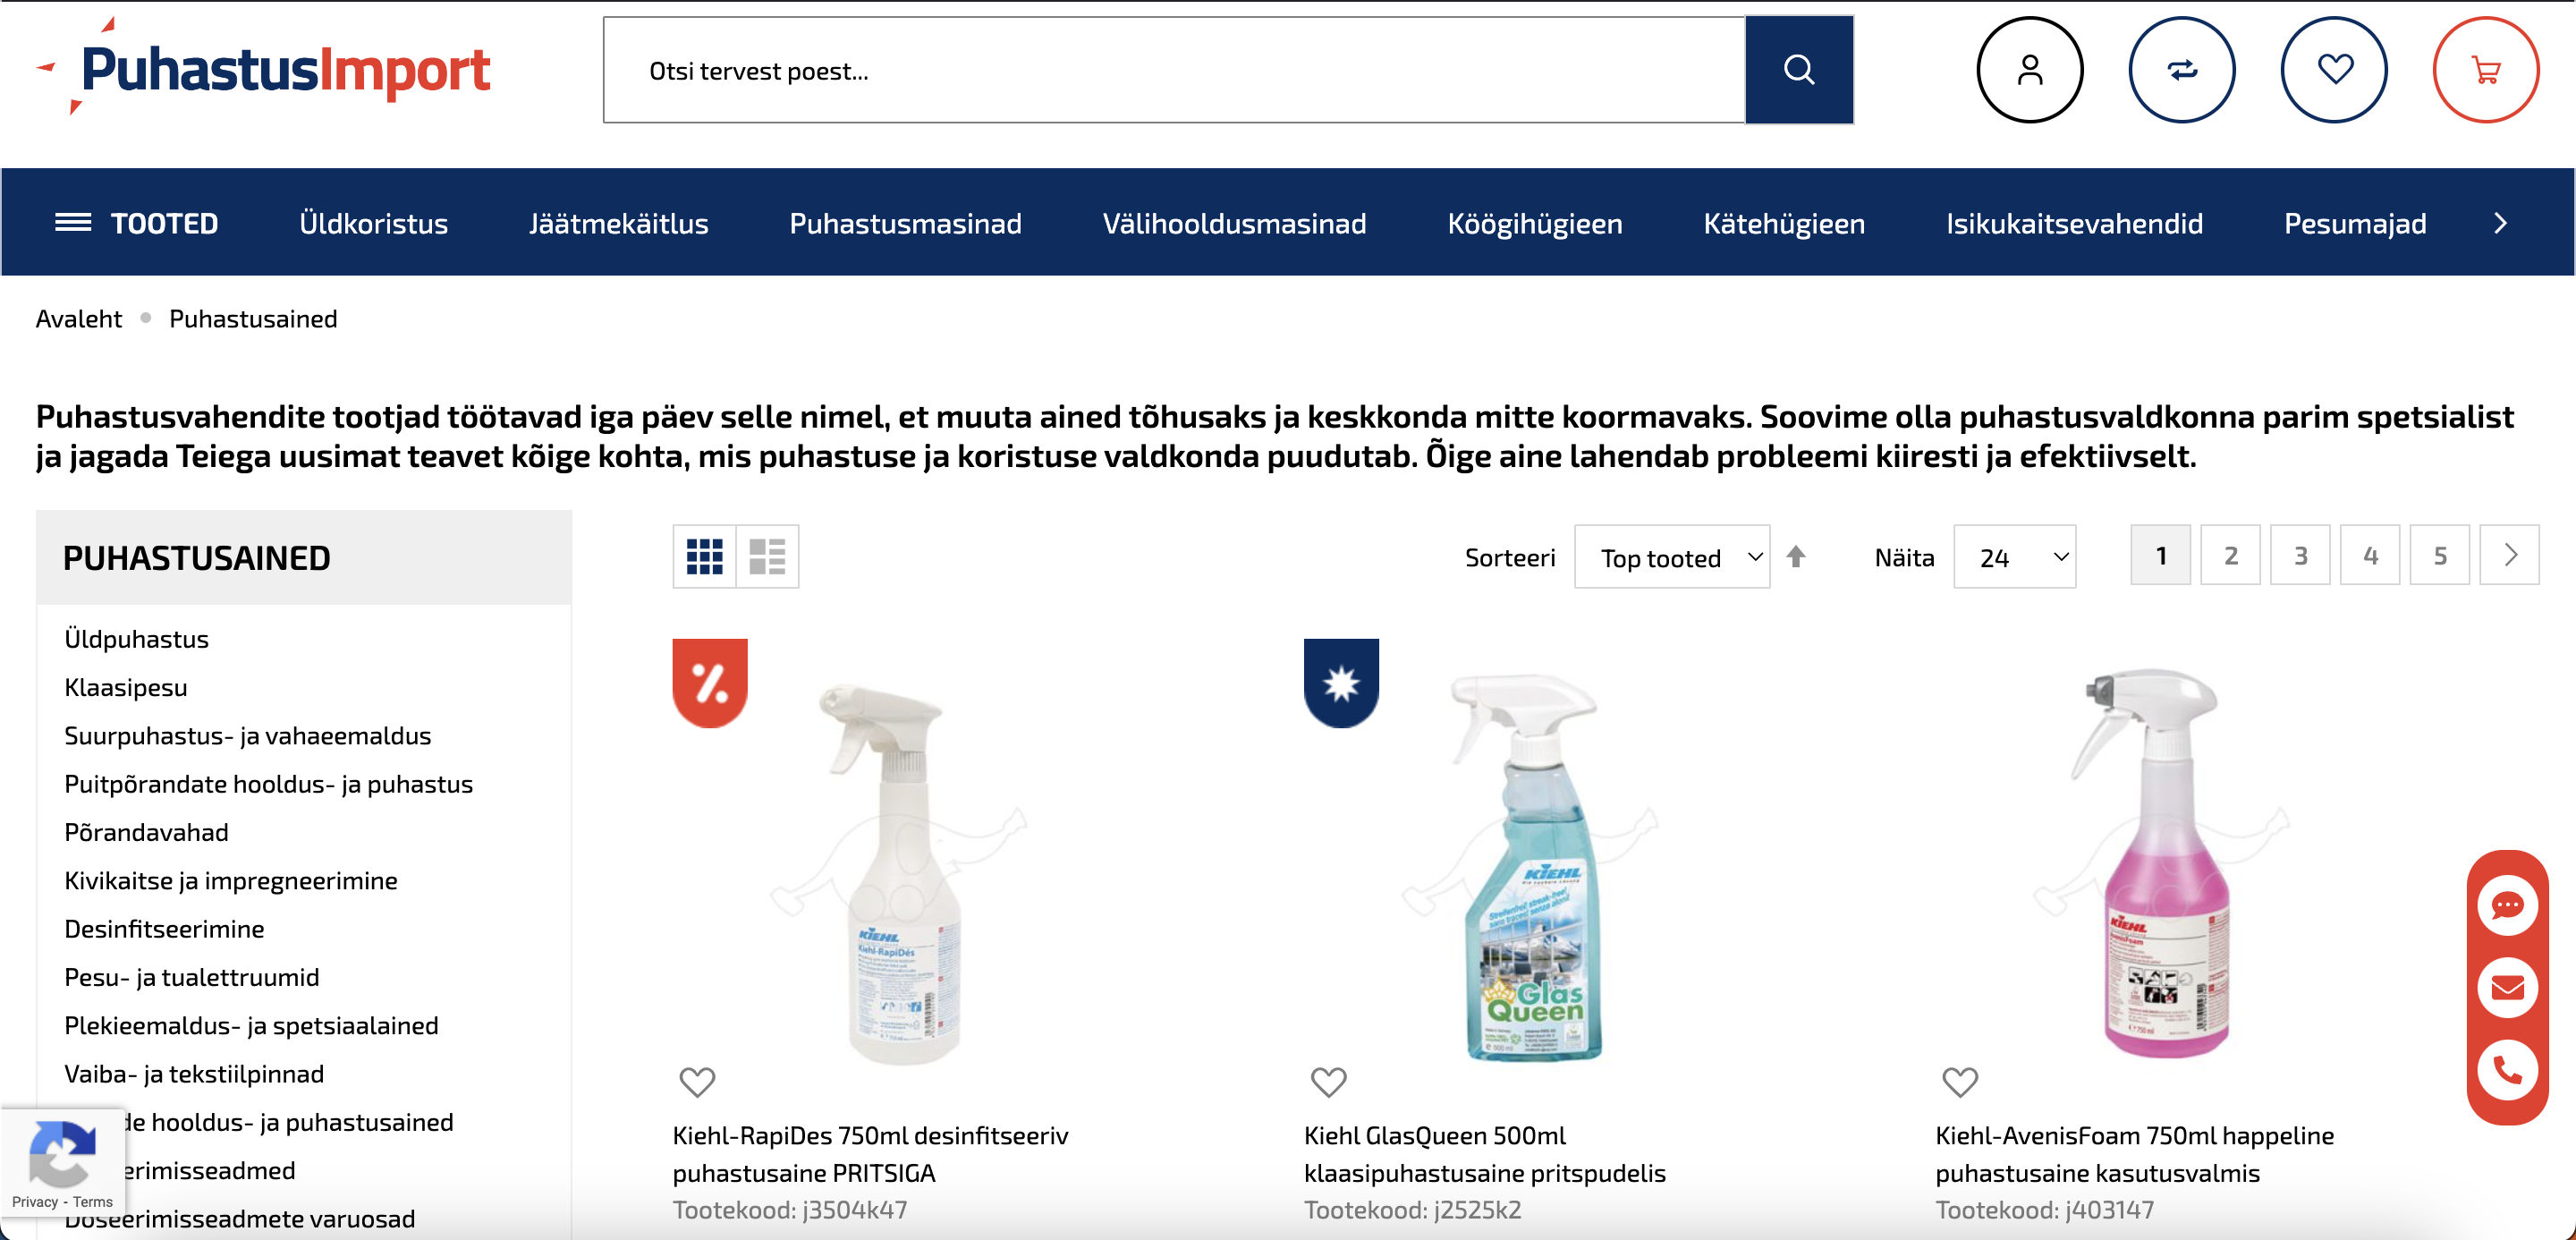Switch to list view layout
The height and width of the screenshot is (1240, 2576).
coord(767,557)
